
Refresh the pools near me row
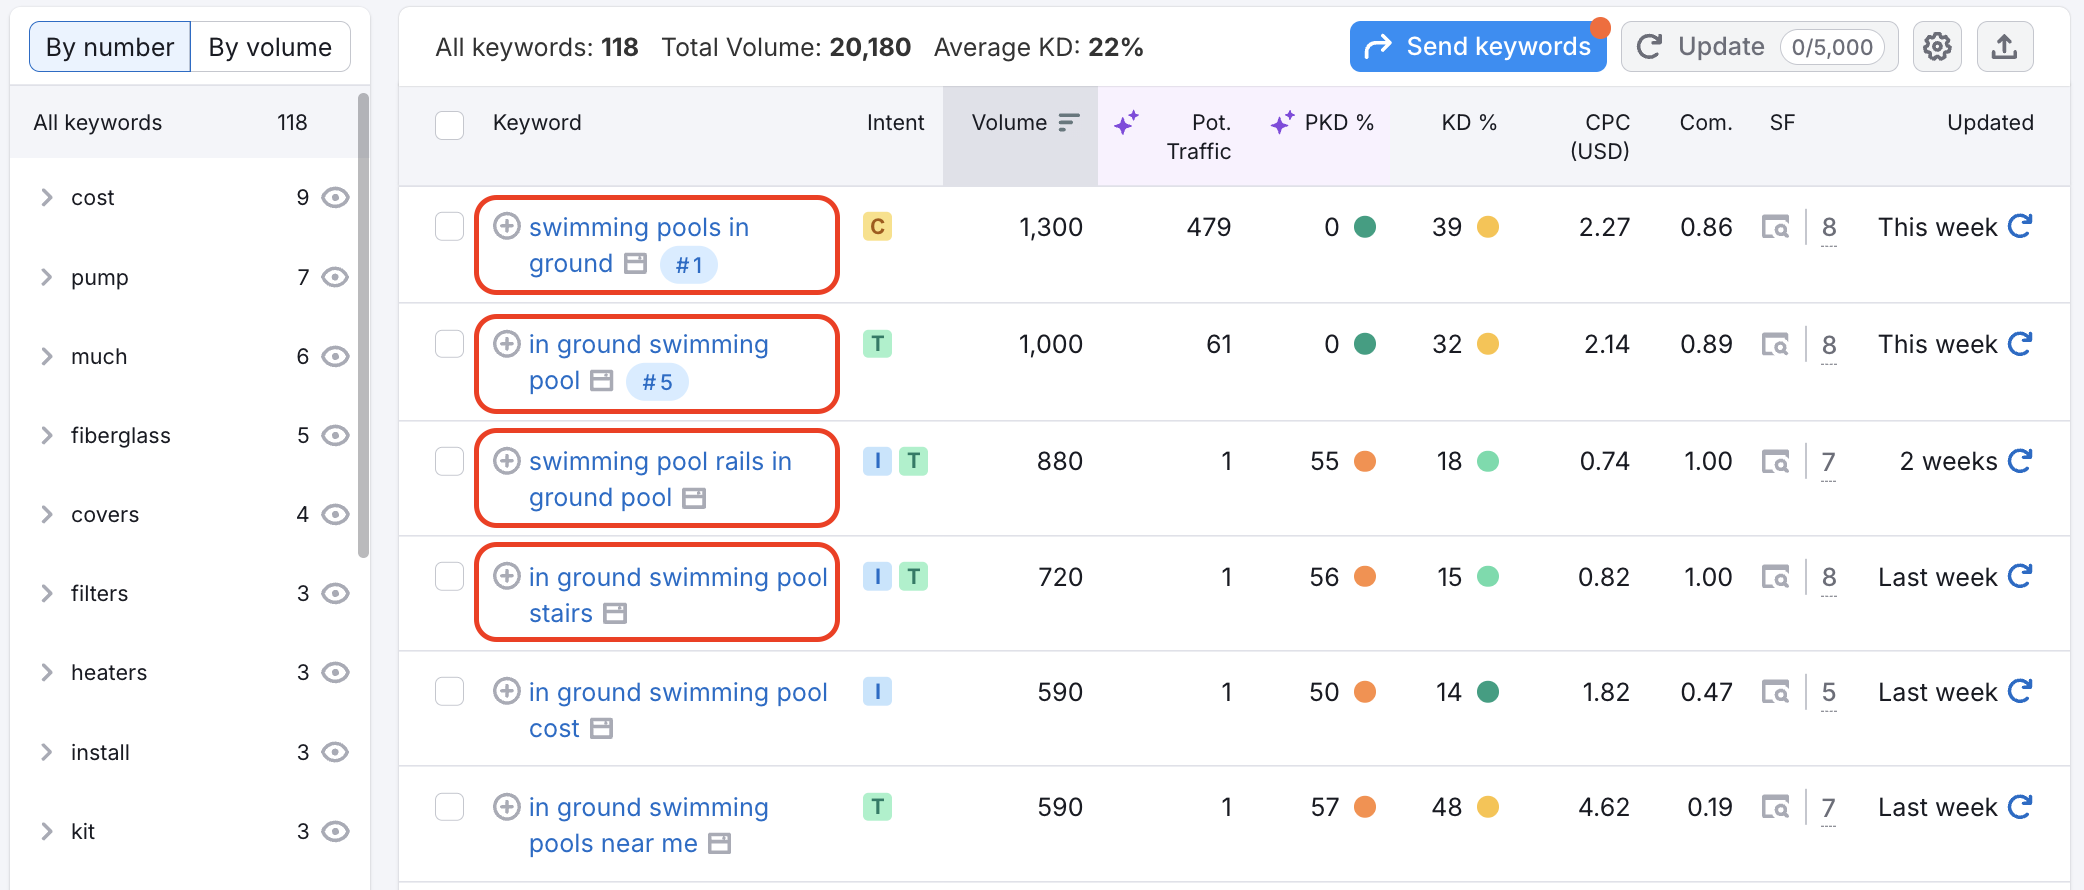(2020, 807)
